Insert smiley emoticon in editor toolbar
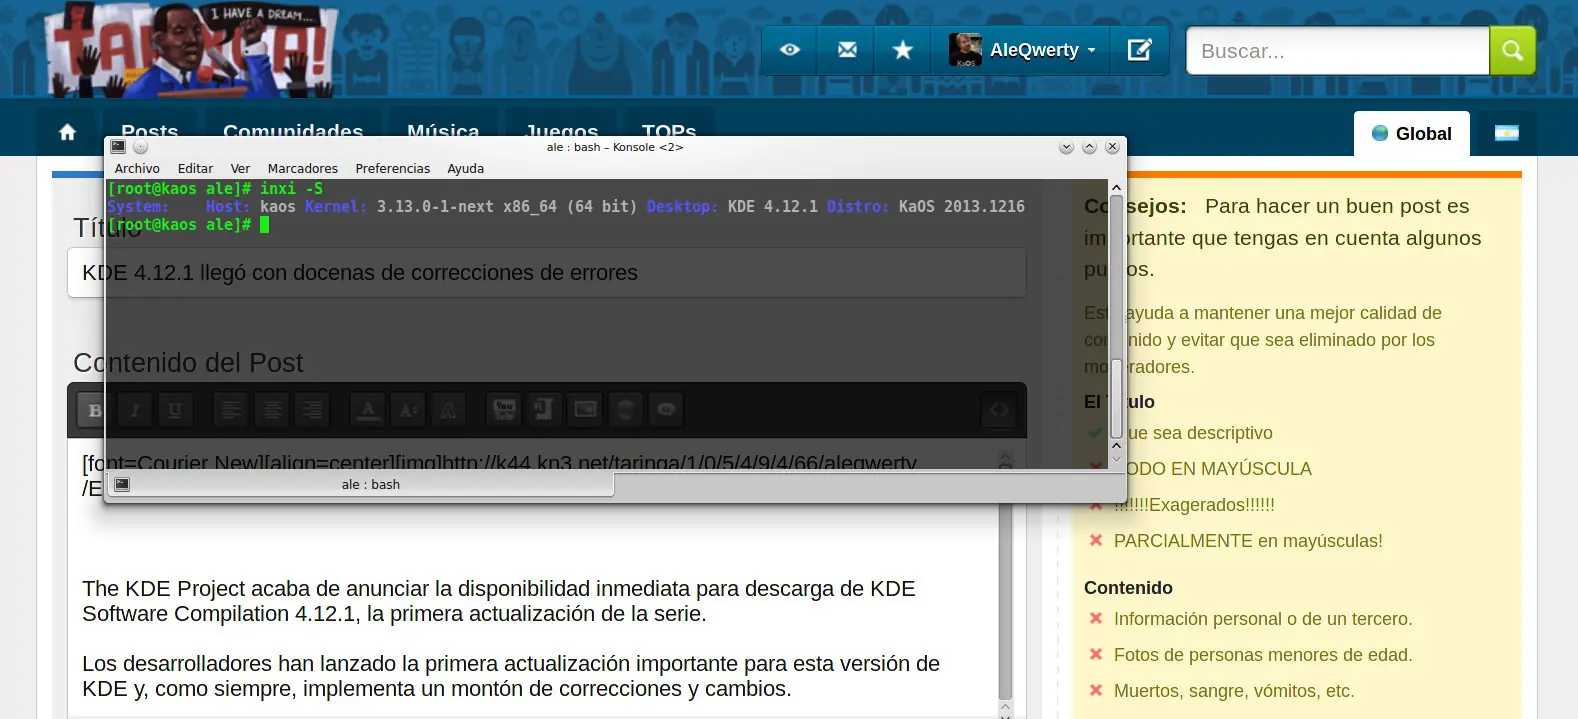Viewport: 1578px width, 719px height. point(626,410)
